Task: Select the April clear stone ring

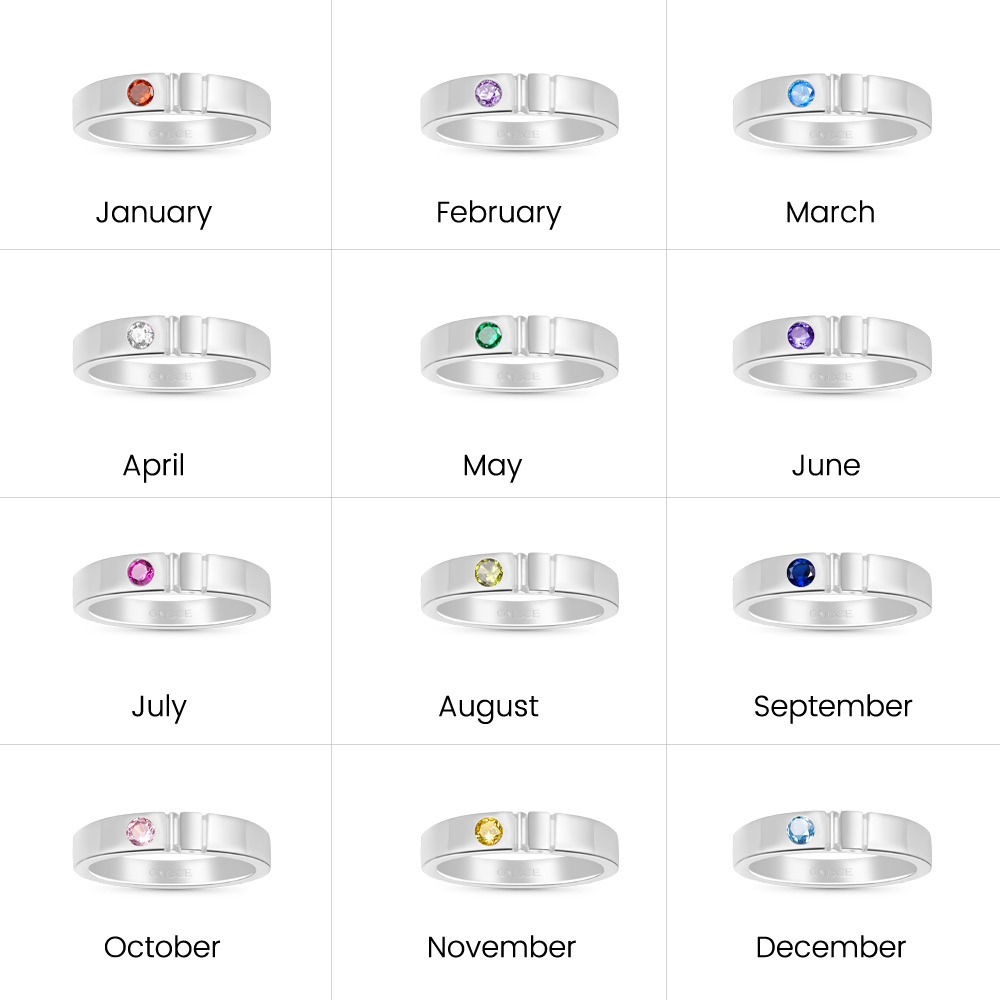Action: 171,353
